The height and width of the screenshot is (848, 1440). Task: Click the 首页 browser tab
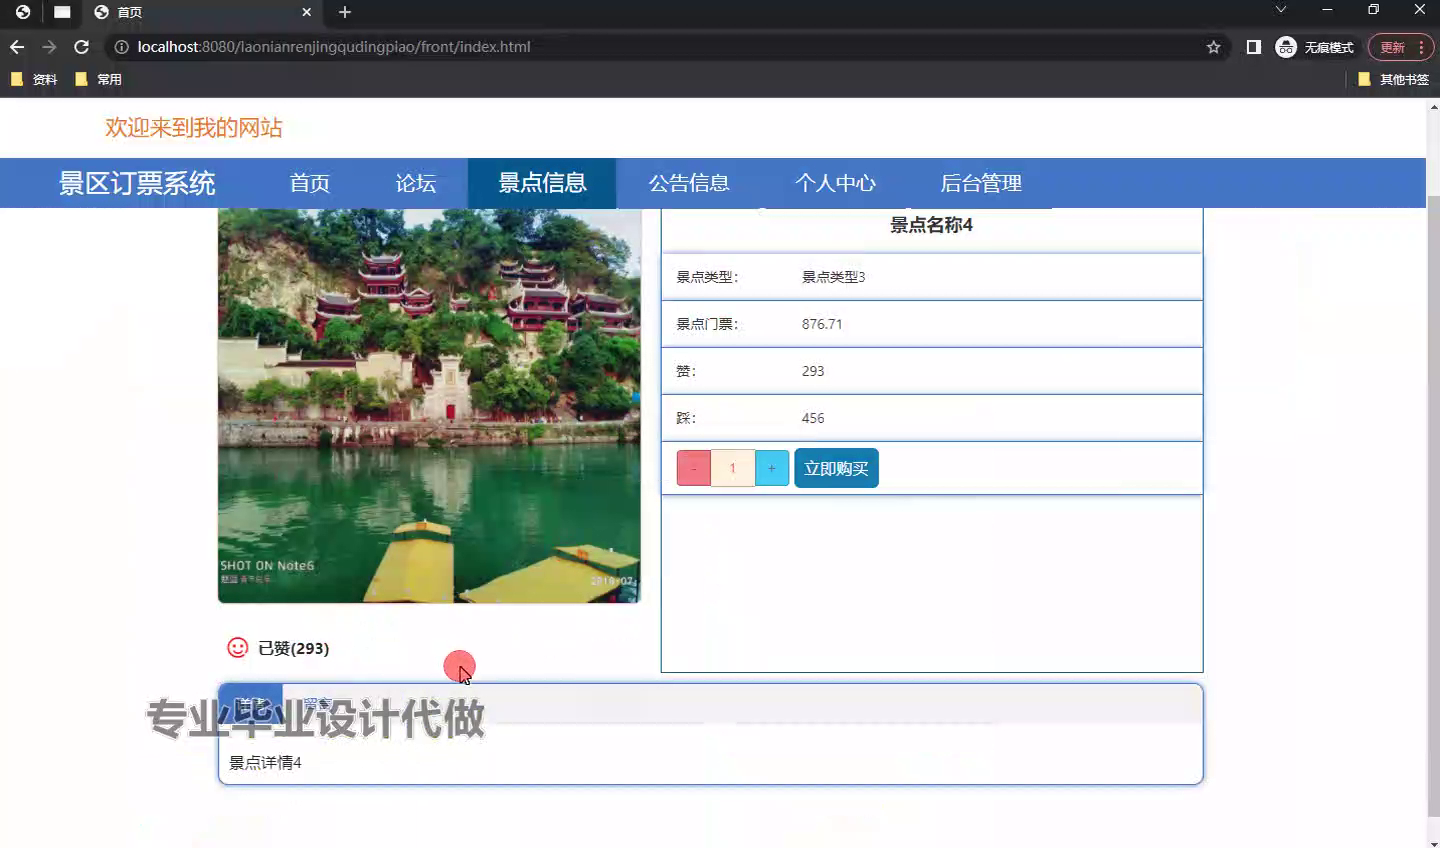click(x=200, y=12)
